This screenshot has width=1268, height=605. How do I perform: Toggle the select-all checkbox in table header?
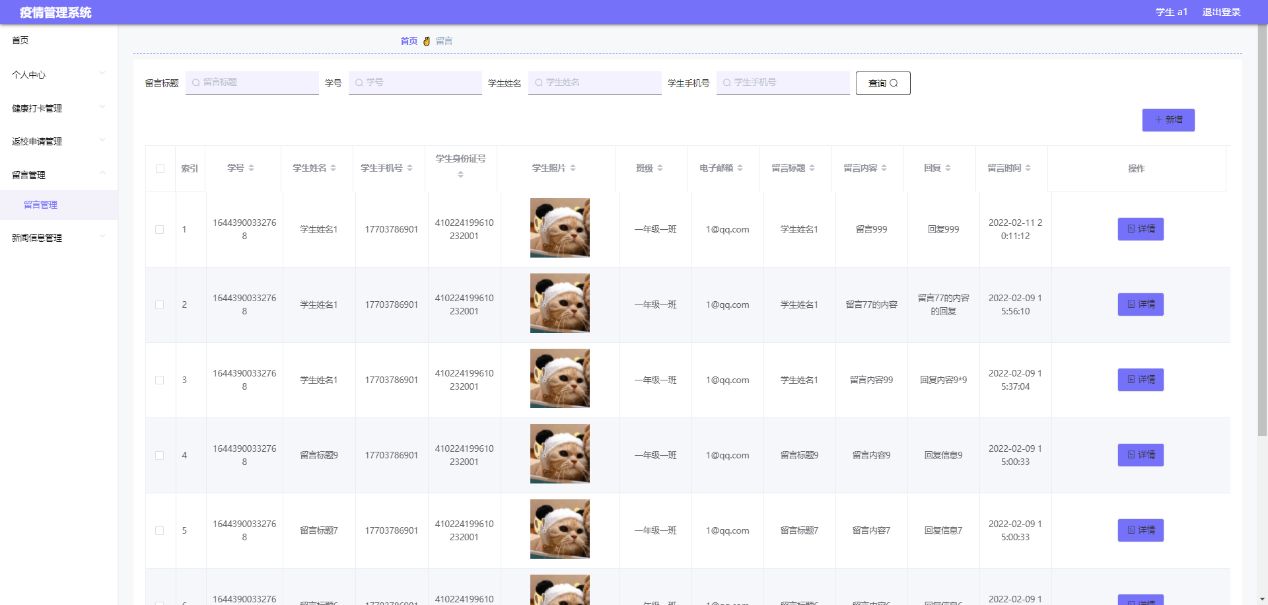160,168
